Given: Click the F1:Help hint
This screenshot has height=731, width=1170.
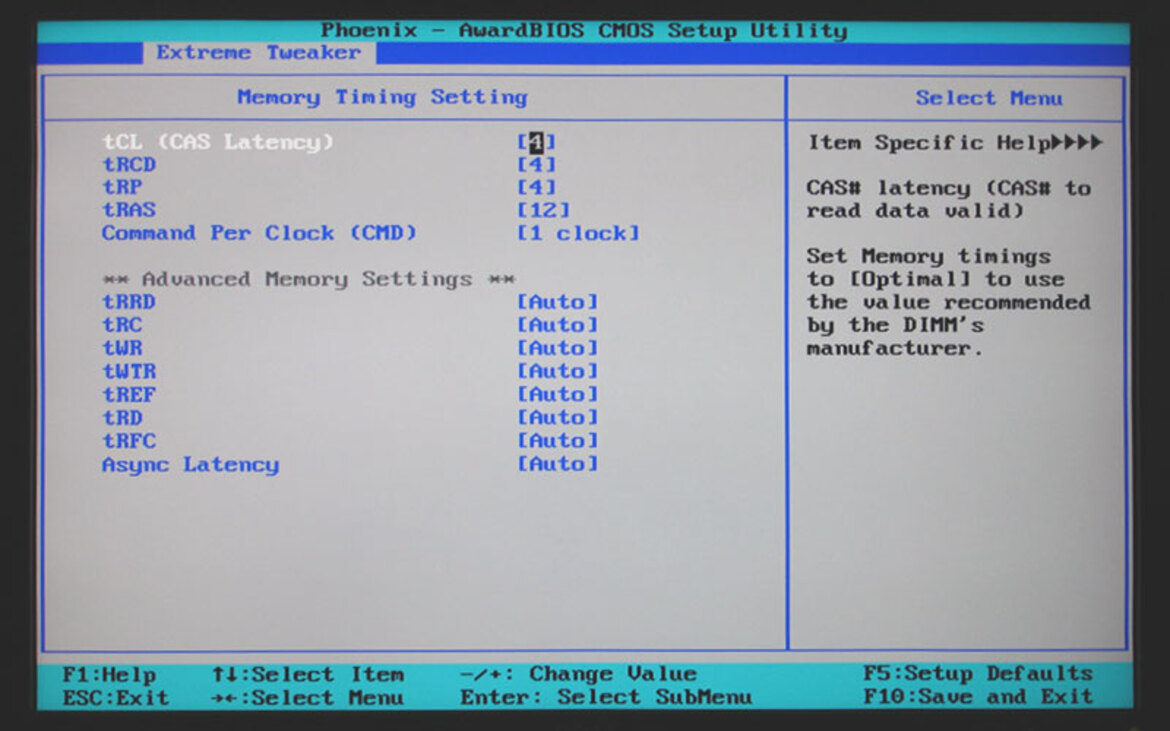Looking at the screenshot, I should pyautogui.click(x=110, y=675).
